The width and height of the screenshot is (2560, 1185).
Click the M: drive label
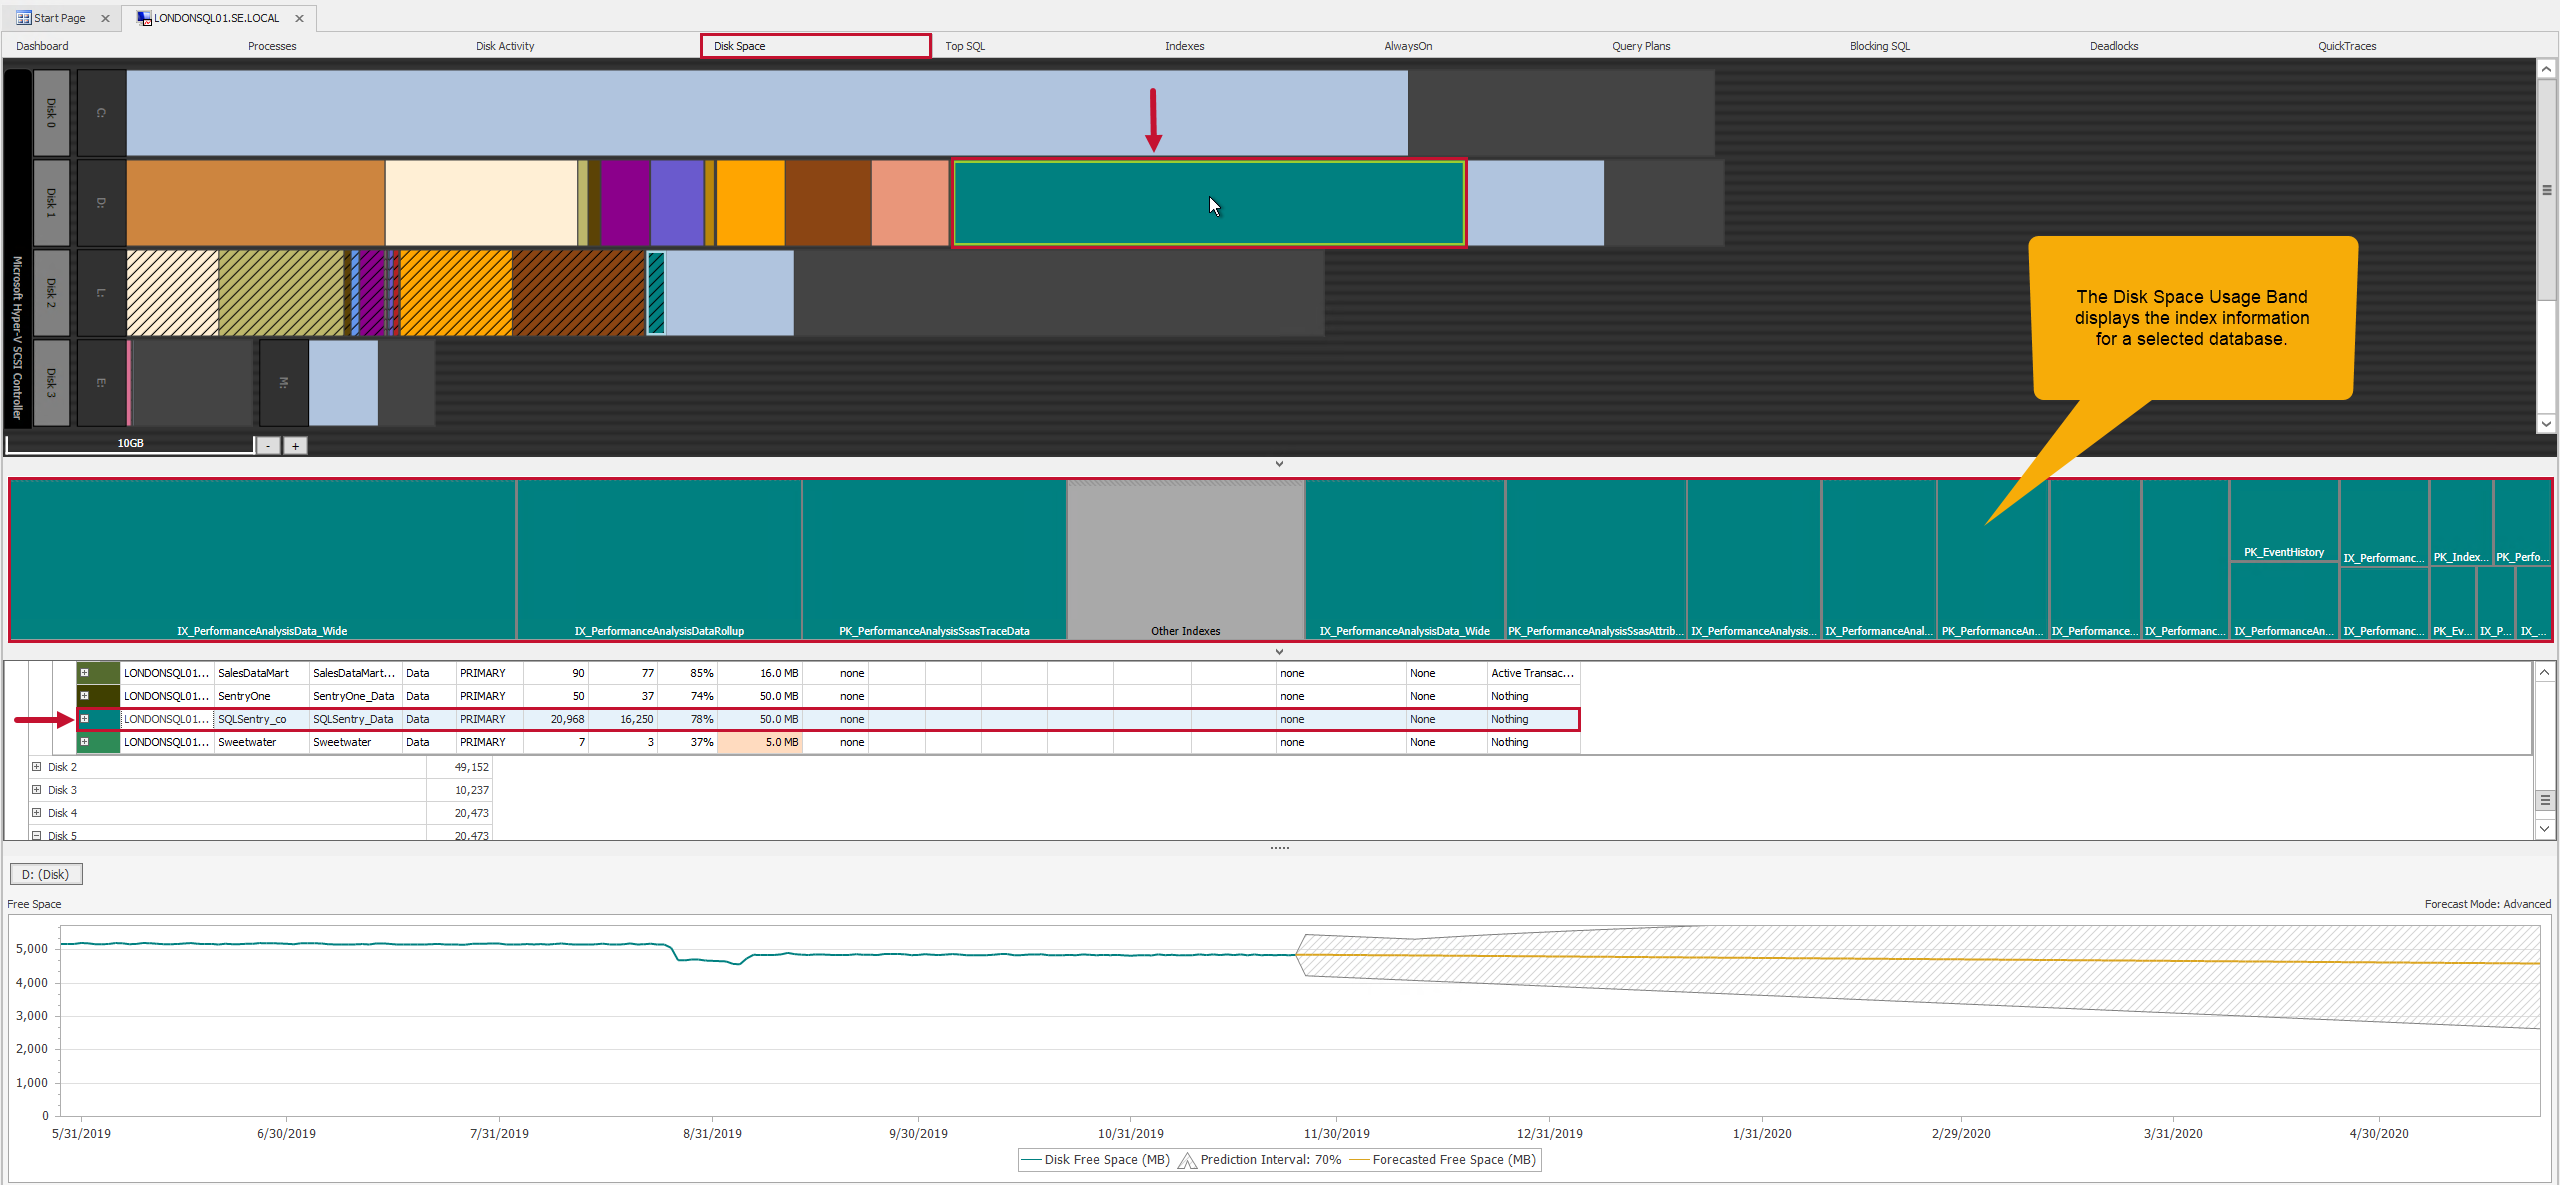[x=284, y=382]
